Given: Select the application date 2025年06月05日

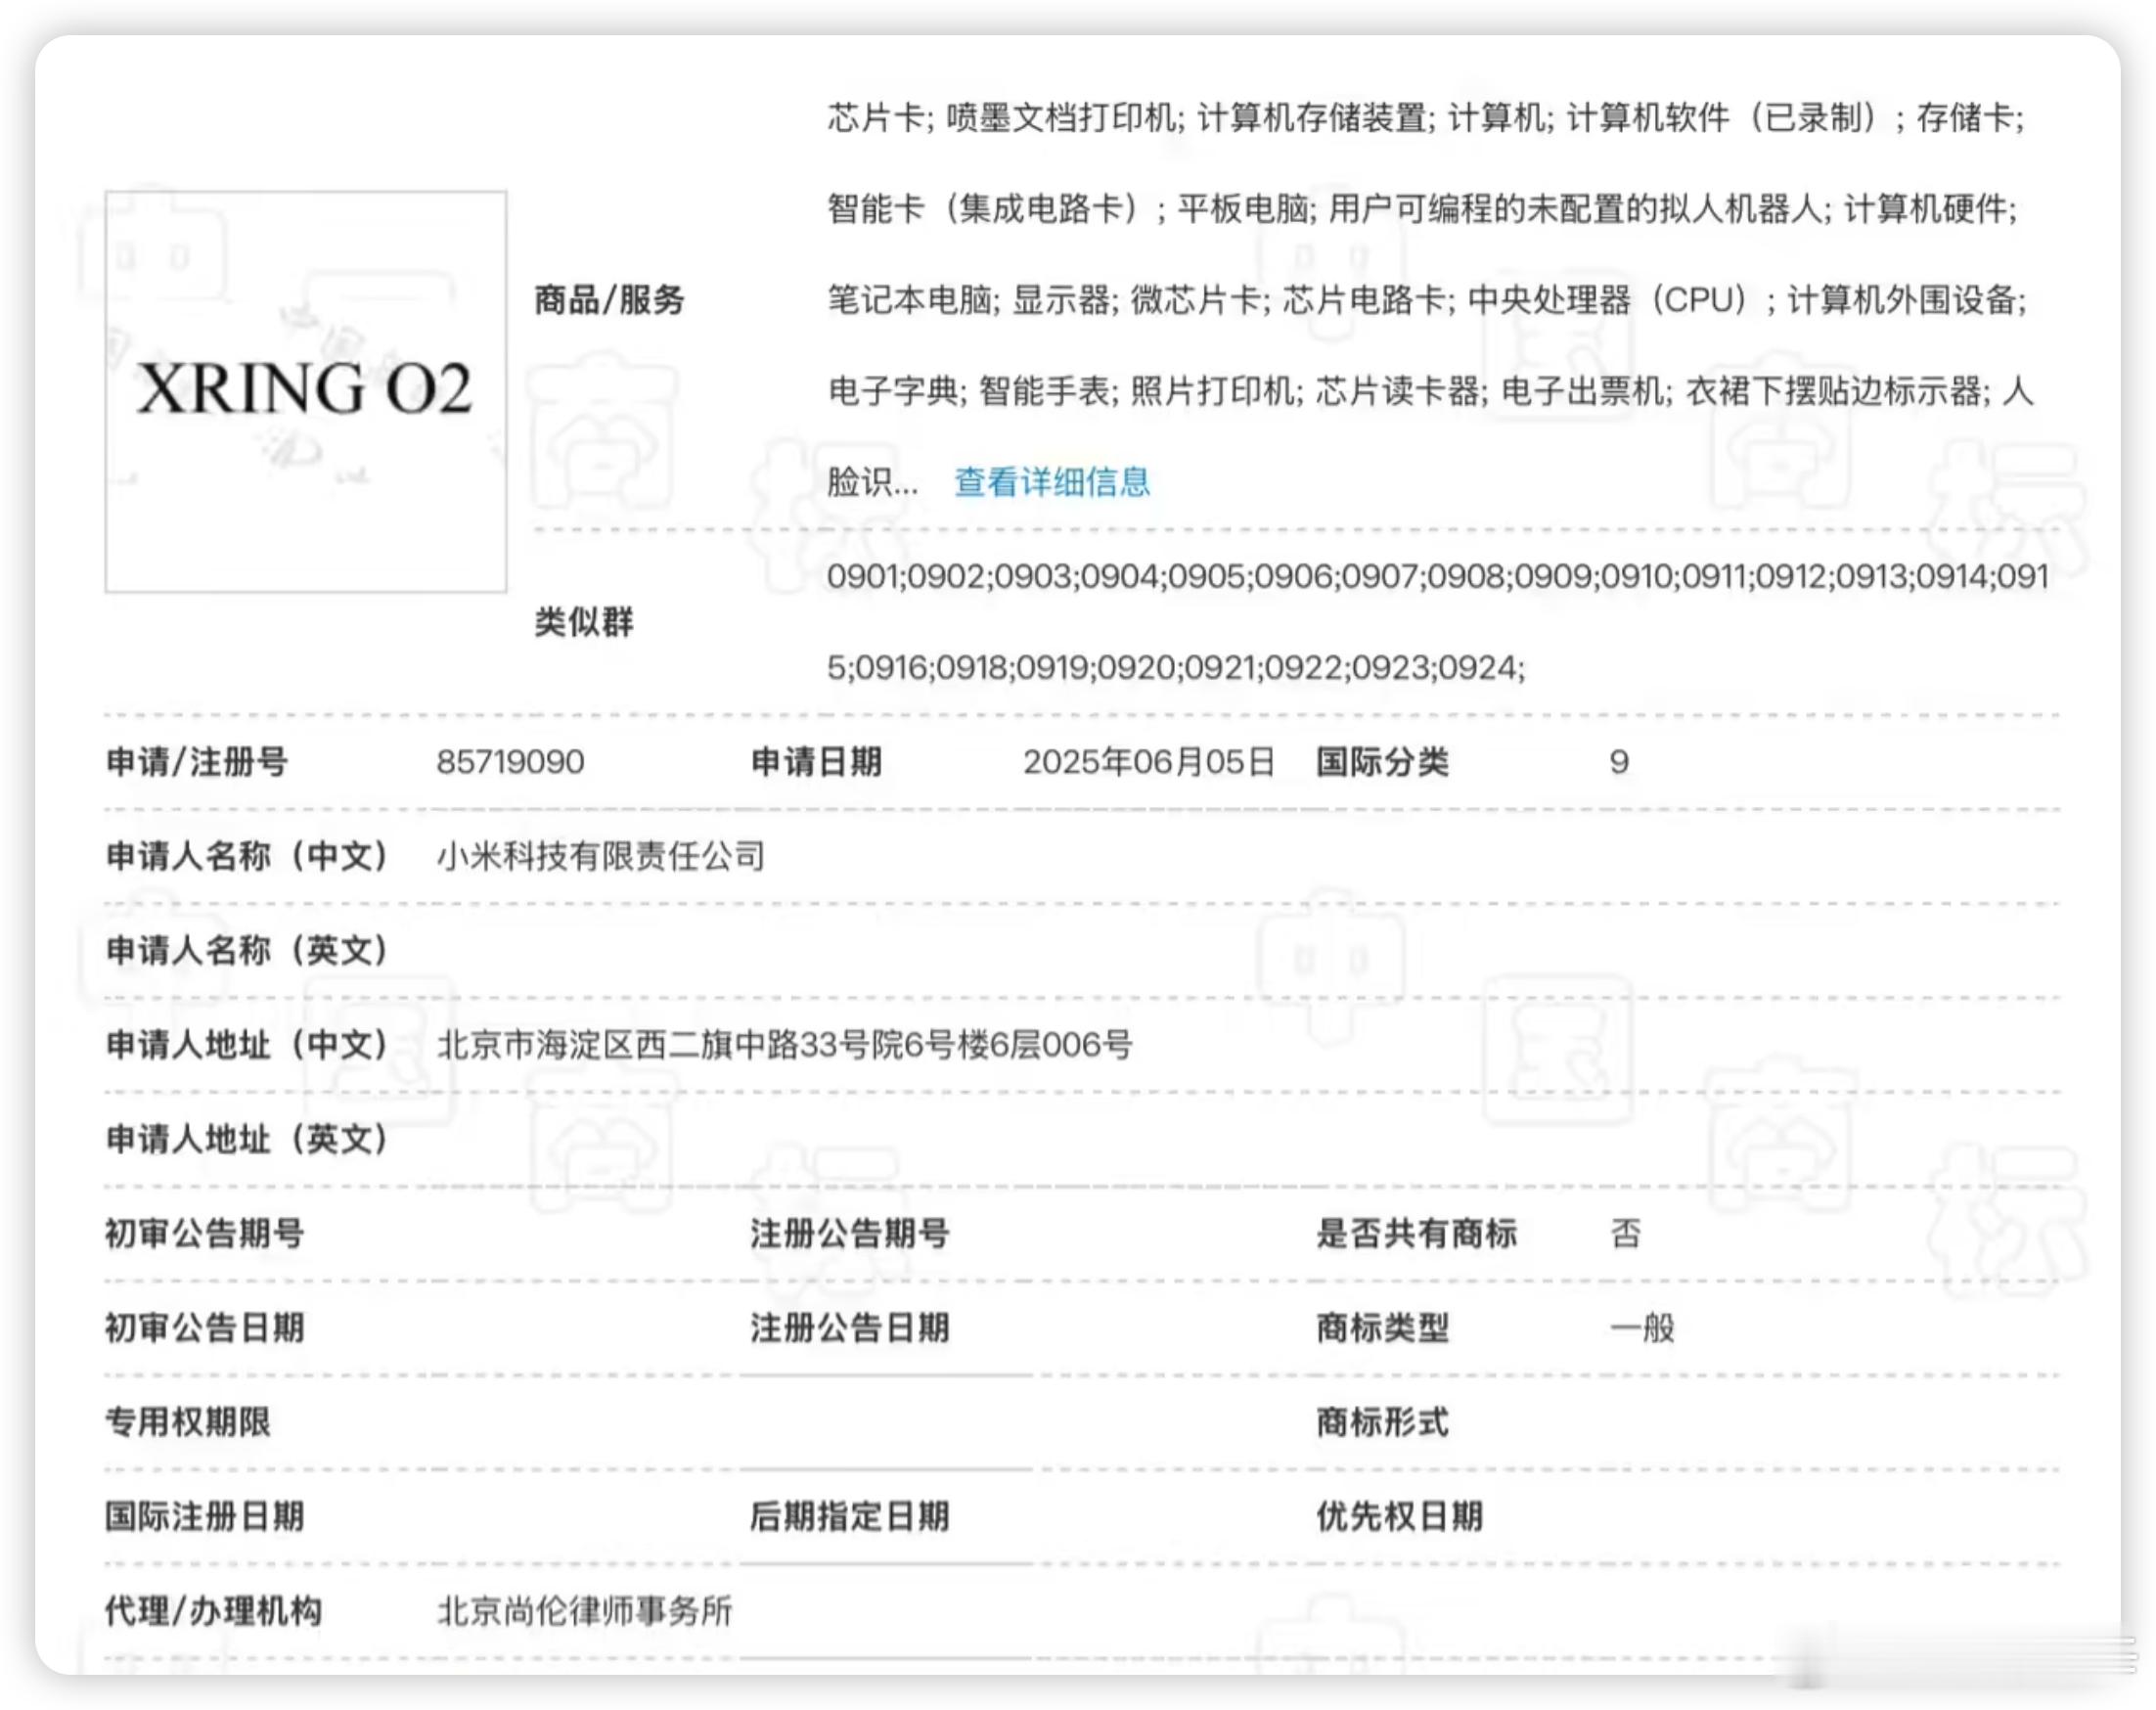Looking at the screenshot, I should click(1149, 762).
